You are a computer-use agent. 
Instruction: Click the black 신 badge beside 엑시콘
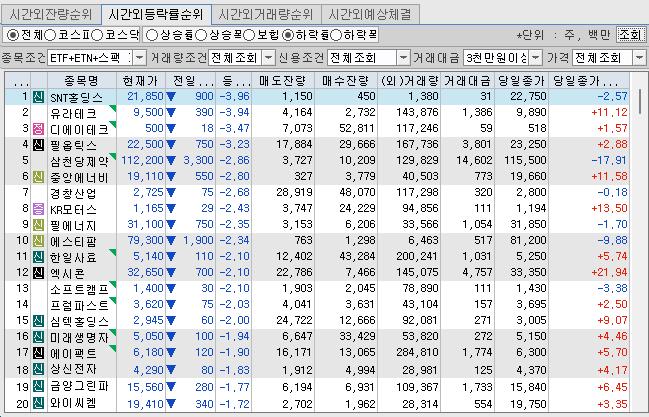coord(38,272)
